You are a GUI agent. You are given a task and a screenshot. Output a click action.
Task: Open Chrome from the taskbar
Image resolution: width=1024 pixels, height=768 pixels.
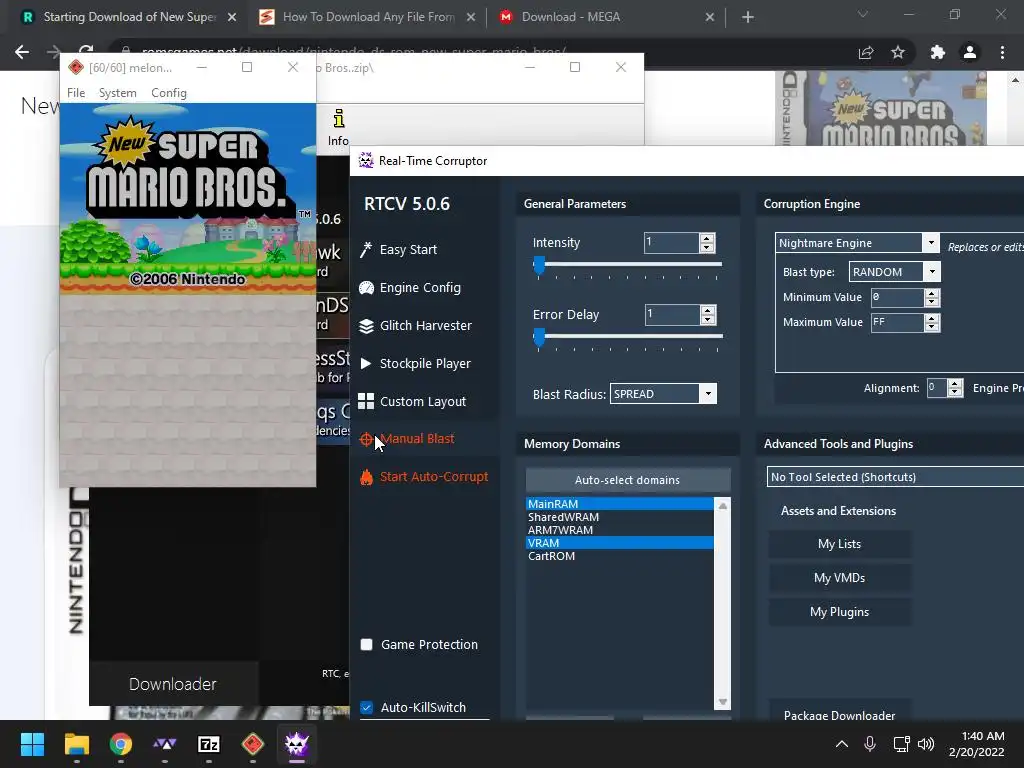(x=121, y=744)
